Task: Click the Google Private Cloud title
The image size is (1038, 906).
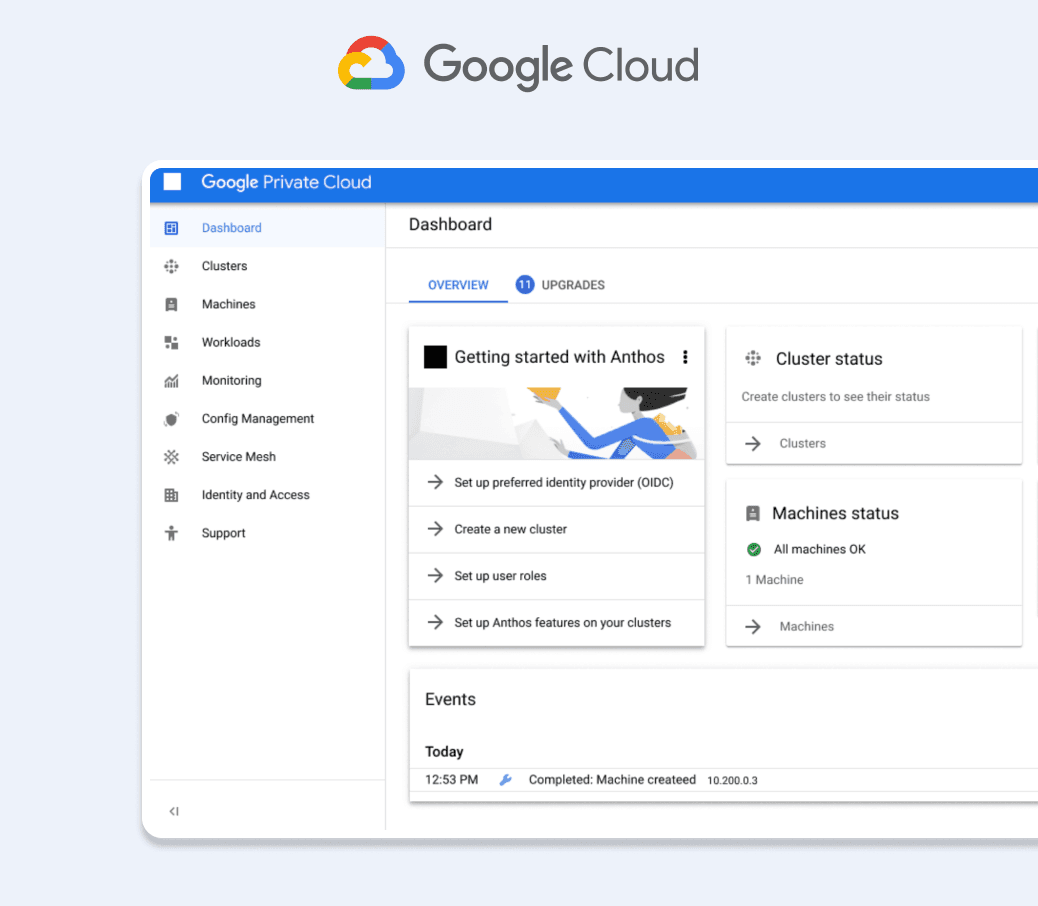Action: click(x=286, y=182)
